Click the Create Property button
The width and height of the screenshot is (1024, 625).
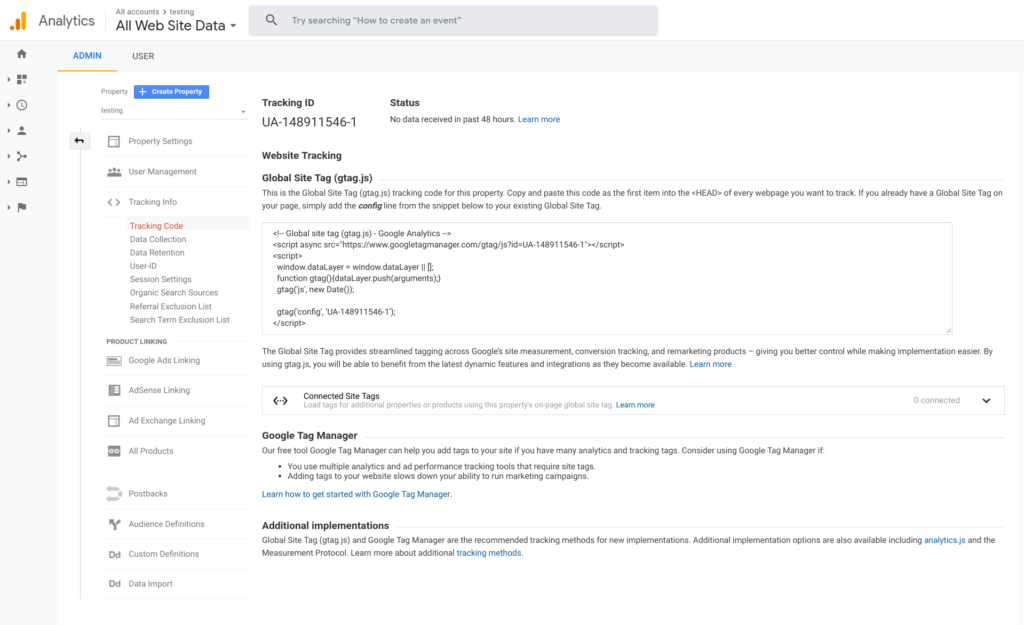[171, 92]
